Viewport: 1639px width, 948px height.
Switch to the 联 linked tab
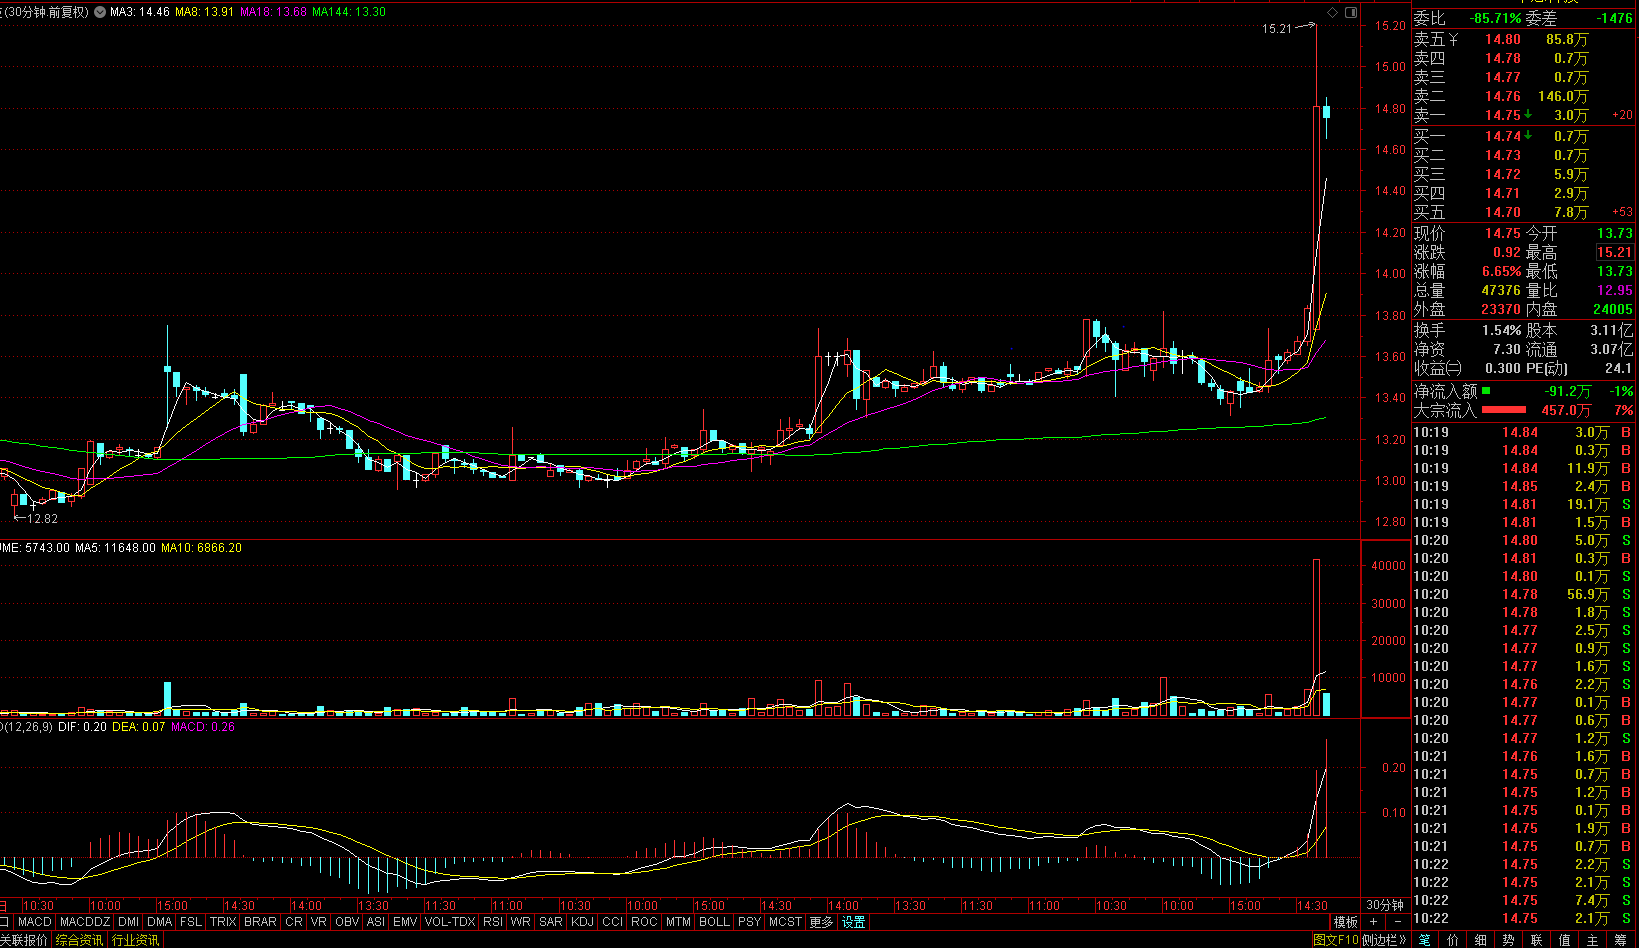point(1537,940)
